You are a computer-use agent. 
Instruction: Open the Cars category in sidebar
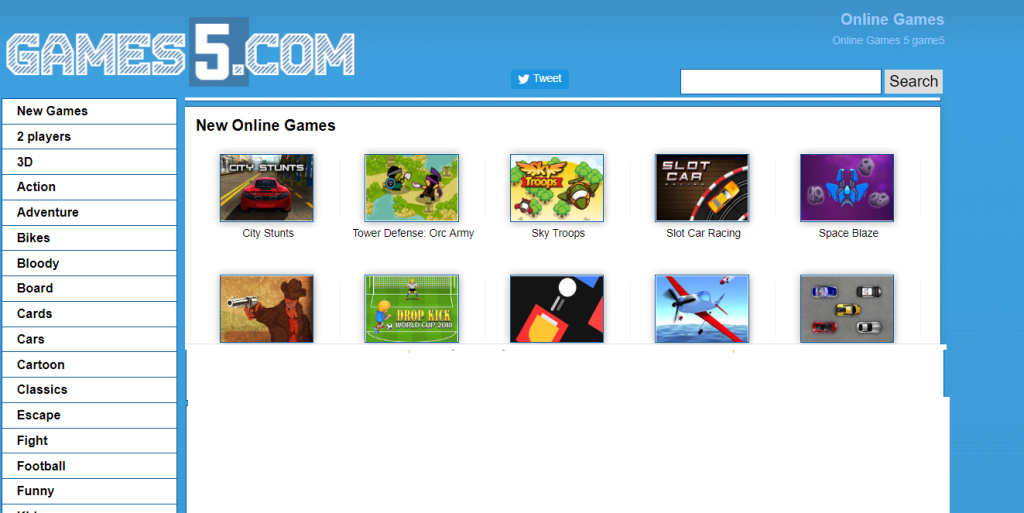[89, 339]
